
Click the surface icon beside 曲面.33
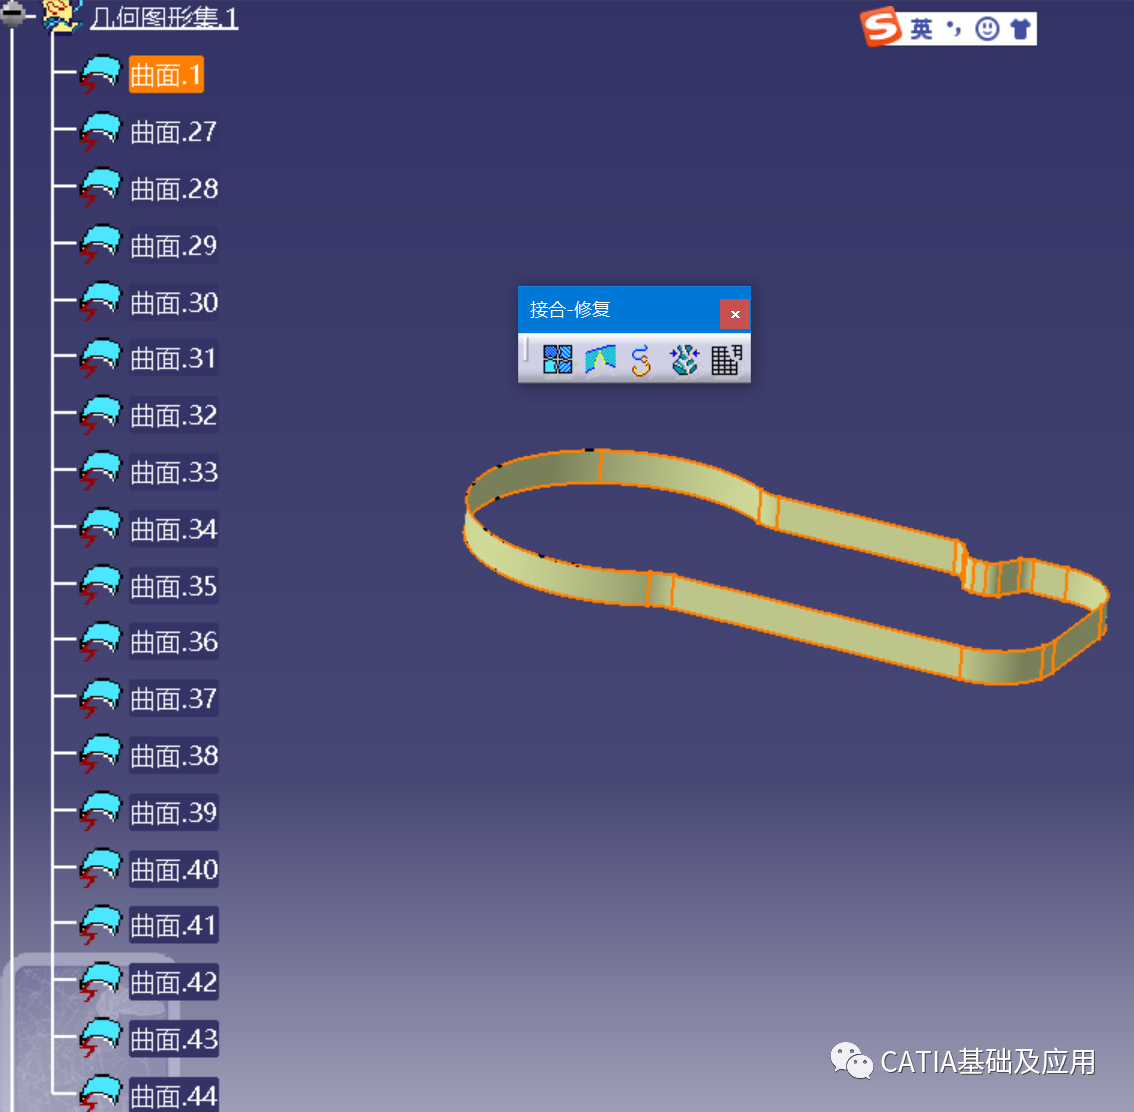pyautogui.click(x=100, y=471)
